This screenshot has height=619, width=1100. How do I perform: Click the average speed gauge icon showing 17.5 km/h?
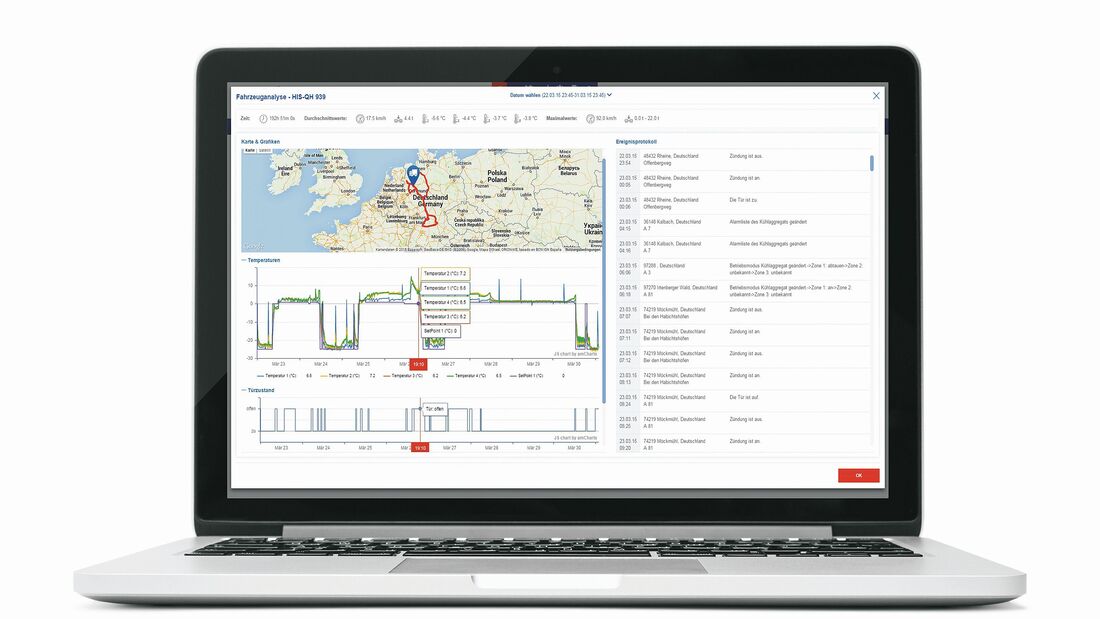coord(358,118)
